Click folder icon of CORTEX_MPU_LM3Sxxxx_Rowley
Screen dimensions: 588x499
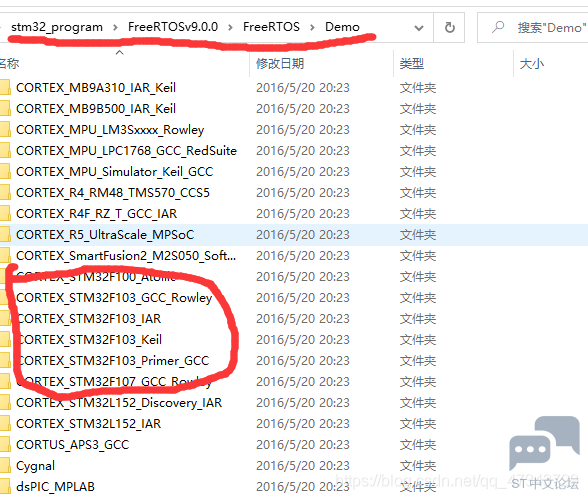coord(5,130)
